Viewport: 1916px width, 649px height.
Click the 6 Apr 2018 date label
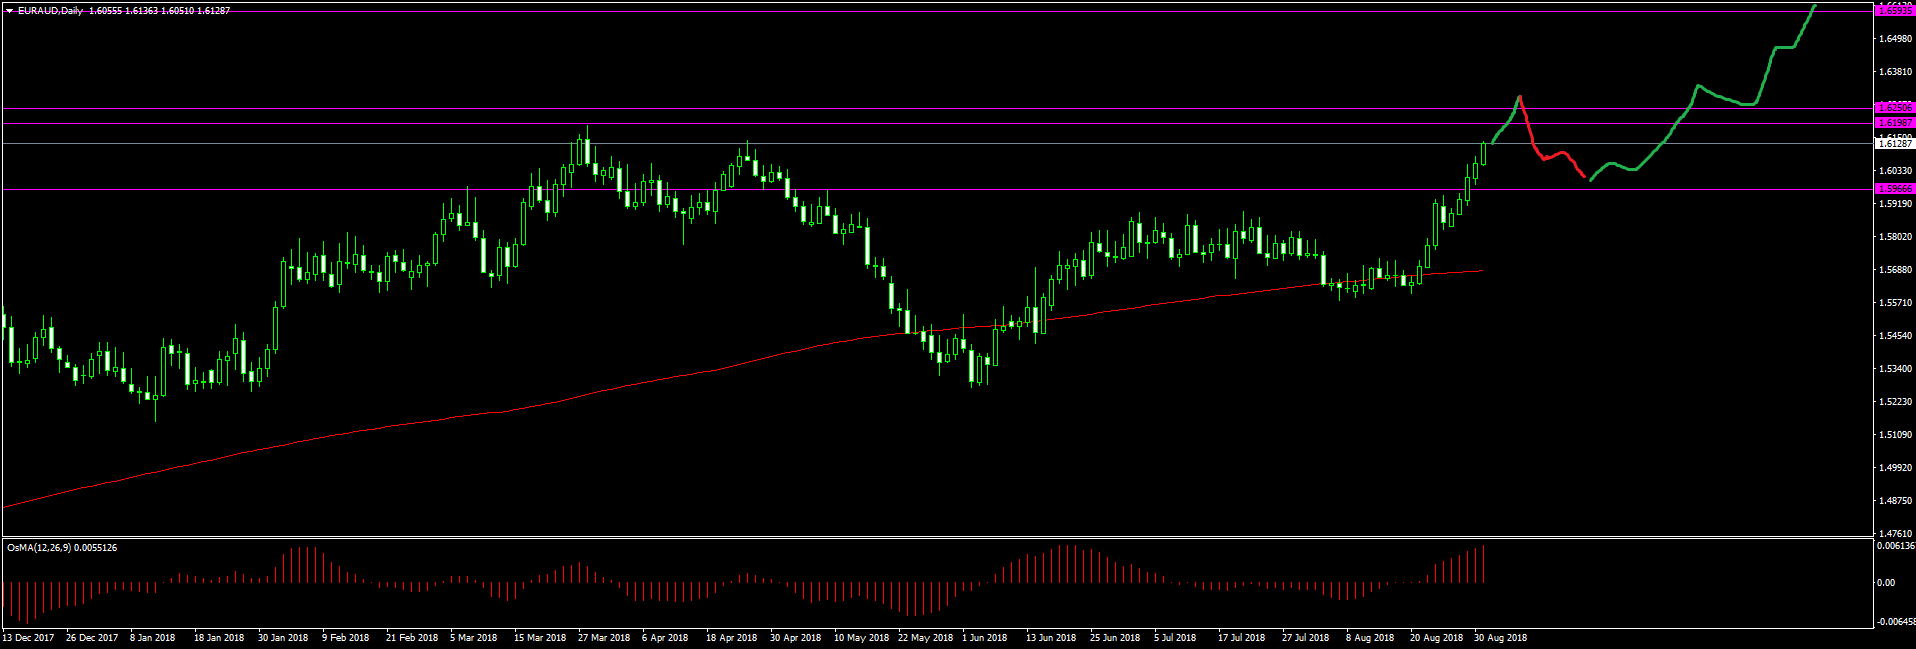tap(665, 638)
